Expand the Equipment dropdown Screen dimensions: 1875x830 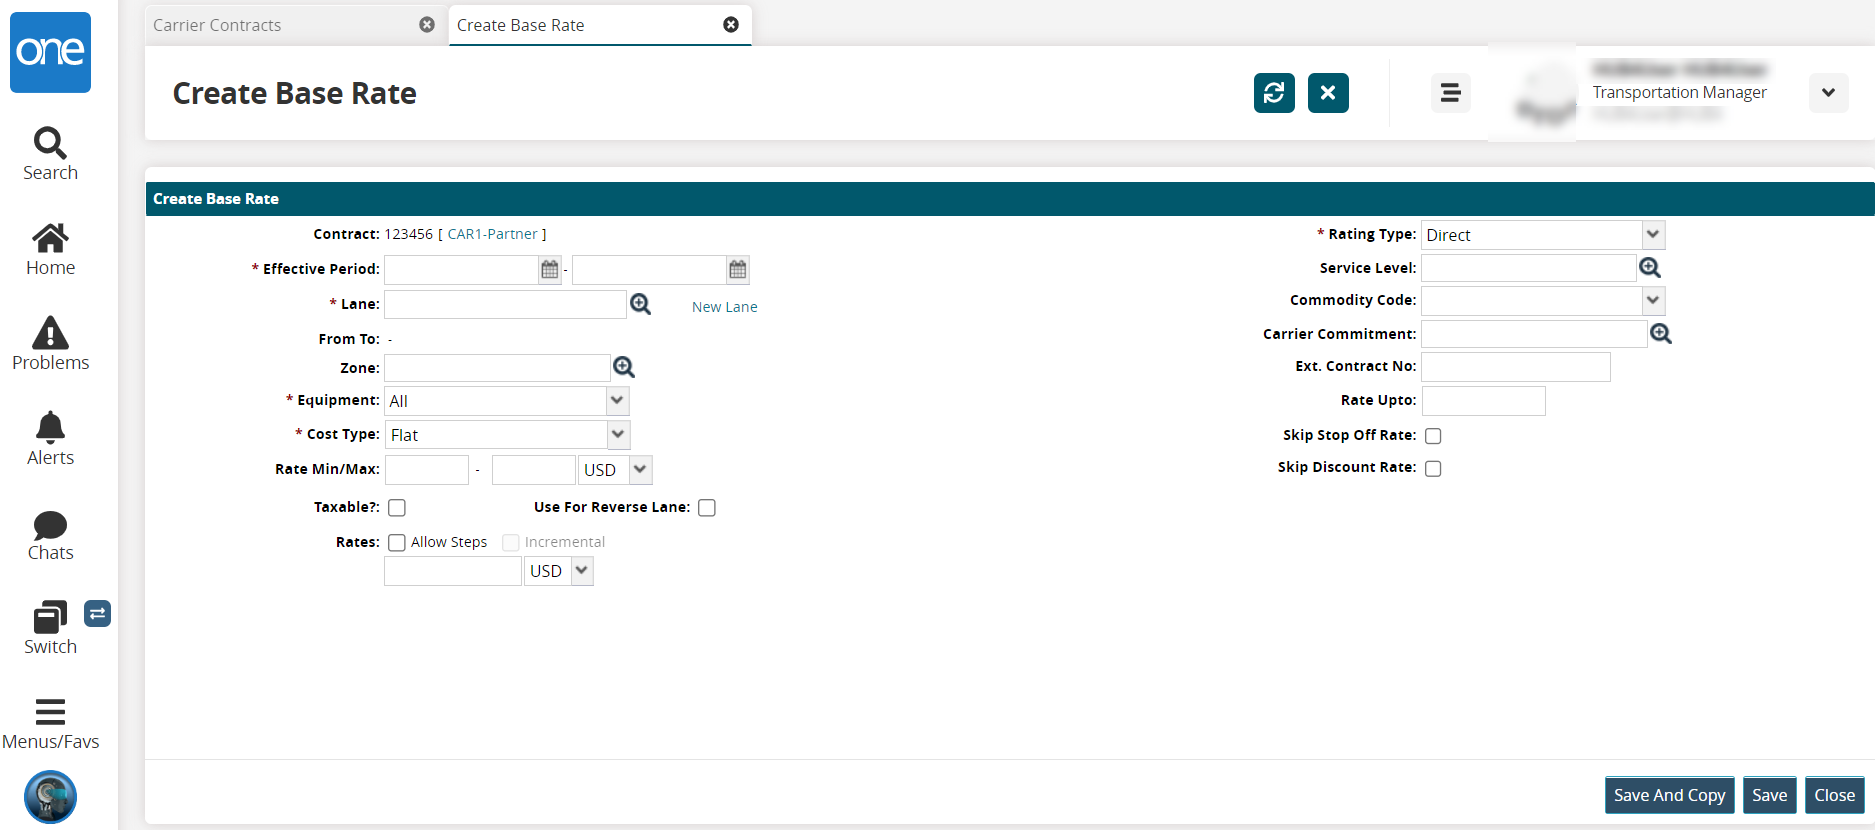pos(618,401)
